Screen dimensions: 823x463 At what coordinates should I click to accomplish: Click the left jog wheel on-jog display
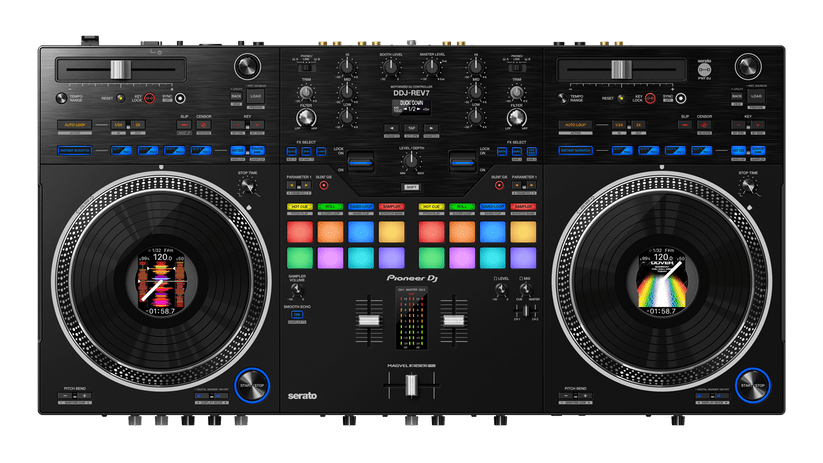click(162, 281)
